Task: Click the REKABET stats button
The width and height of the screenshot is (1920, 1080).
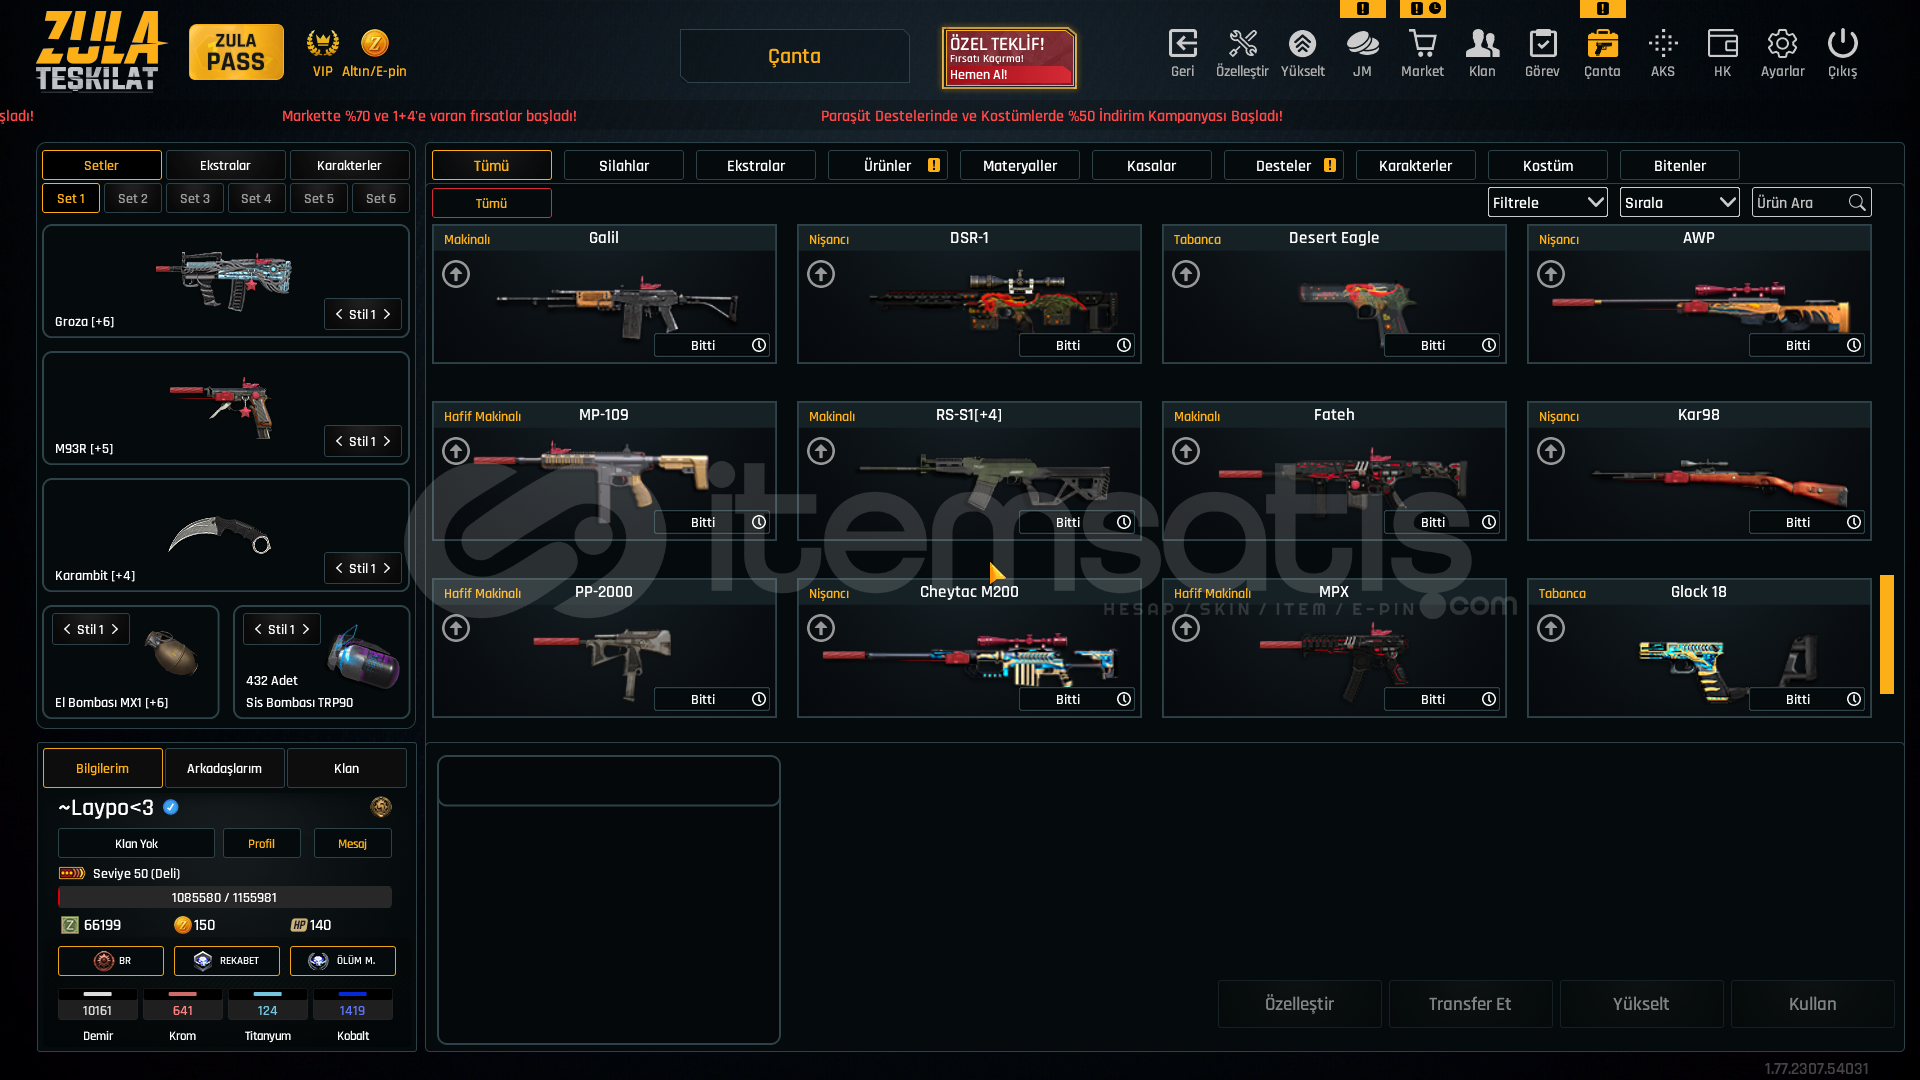Action: [x=227, y=961]
